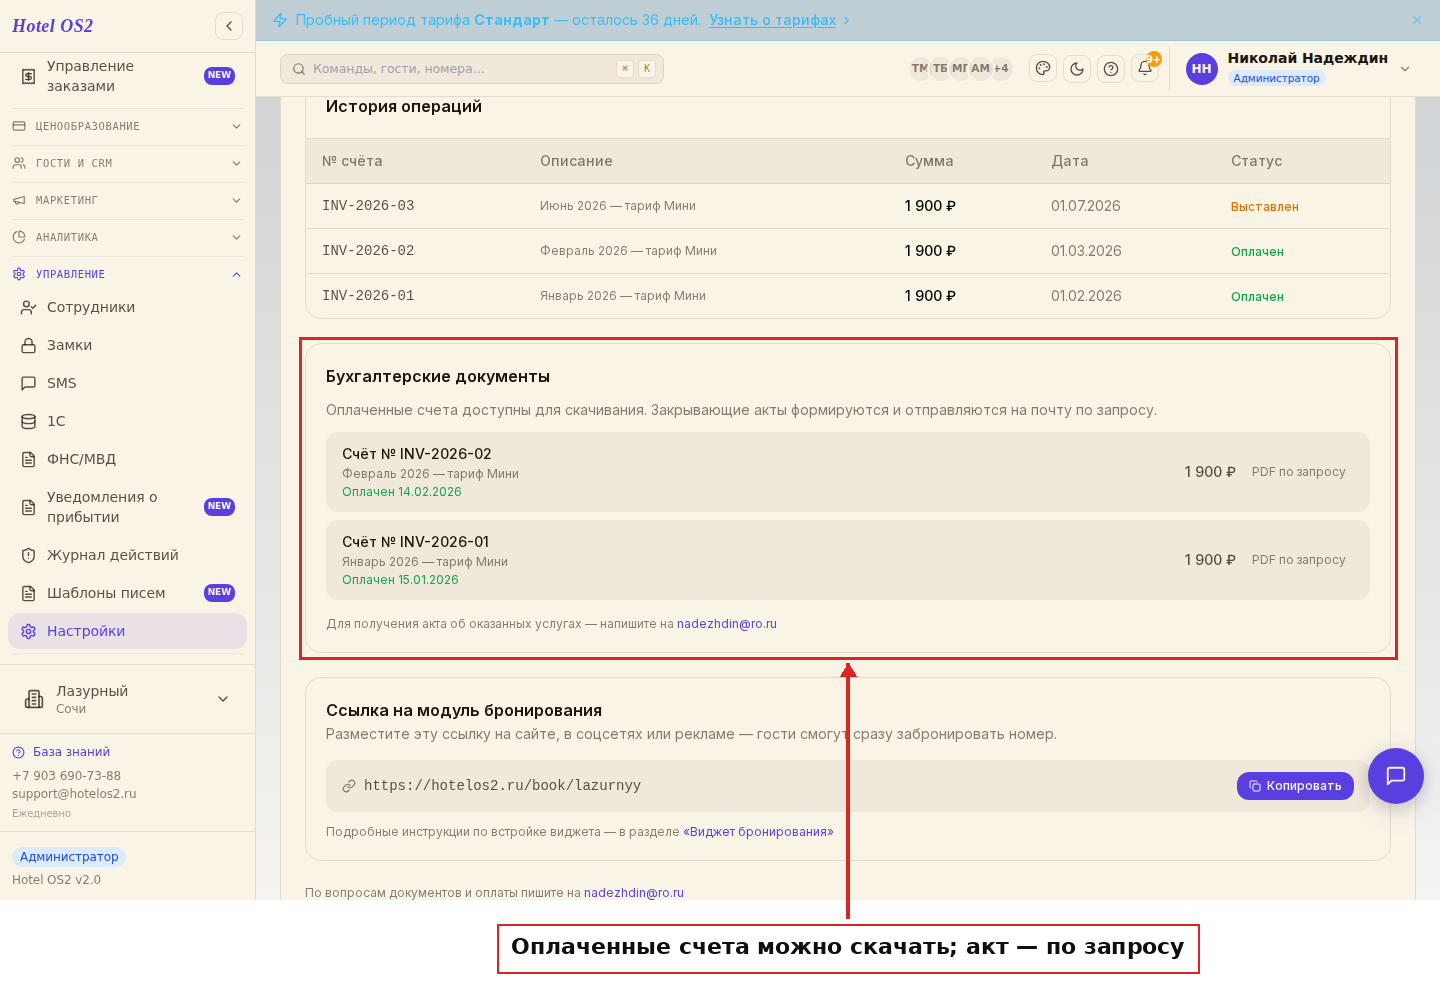Open Шаблоны писем page
This screenshot has height=997, width=1440.
pos(127,593)
